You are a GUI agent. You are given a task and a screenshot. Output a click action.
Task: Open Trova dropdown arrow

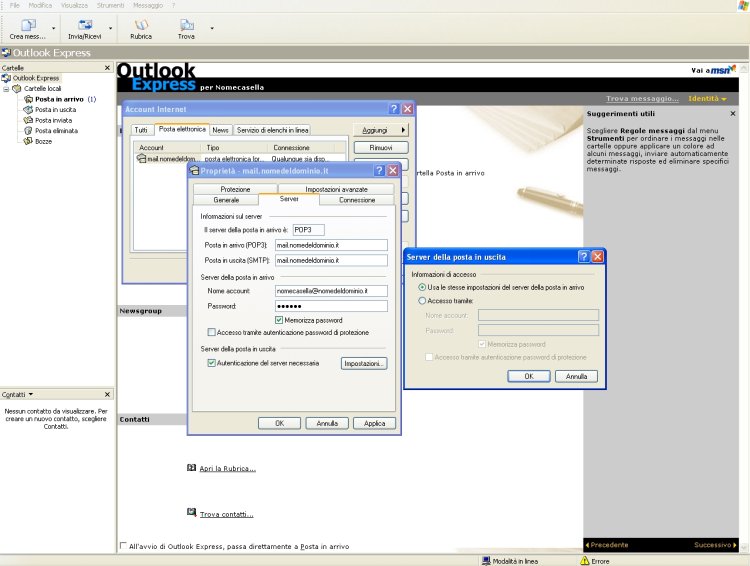tap(212, 28)
